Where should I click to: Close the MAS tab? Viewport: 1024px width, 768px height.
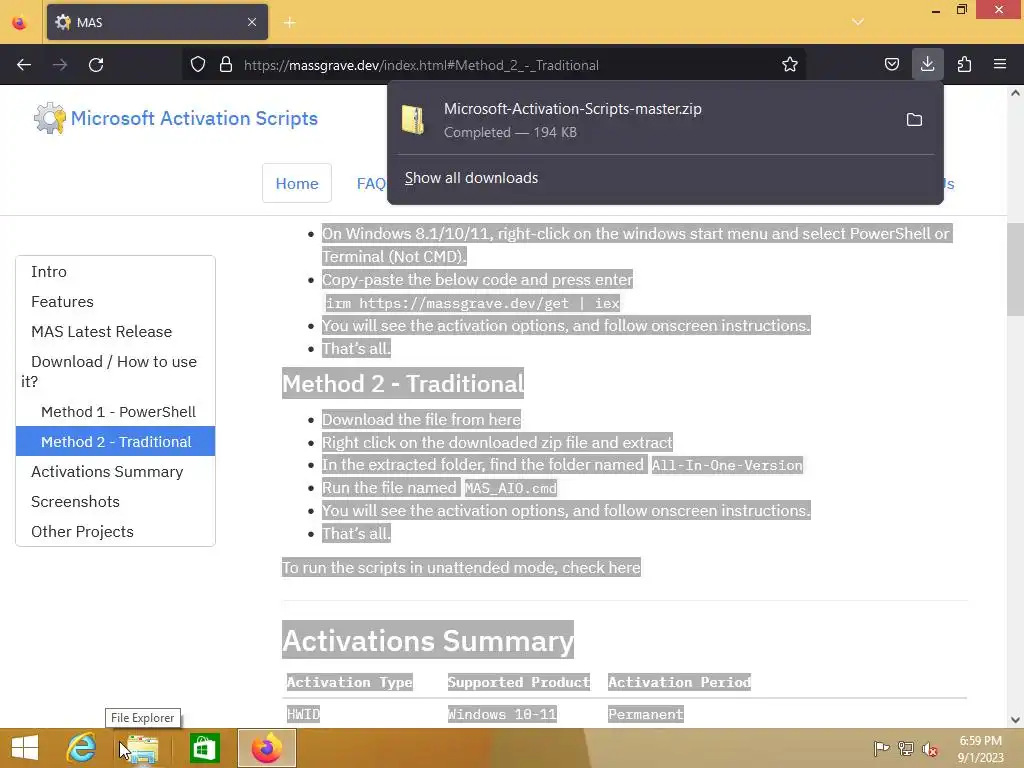[x=252, y=22]
